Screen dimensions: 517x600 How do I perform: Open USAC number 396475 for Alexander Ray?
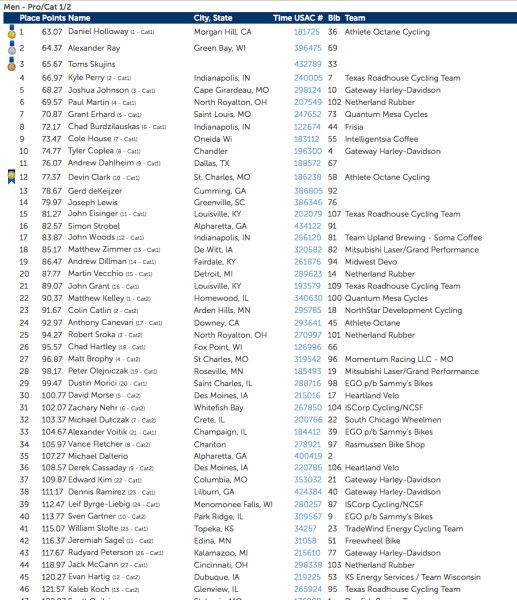tap(308, 48)
